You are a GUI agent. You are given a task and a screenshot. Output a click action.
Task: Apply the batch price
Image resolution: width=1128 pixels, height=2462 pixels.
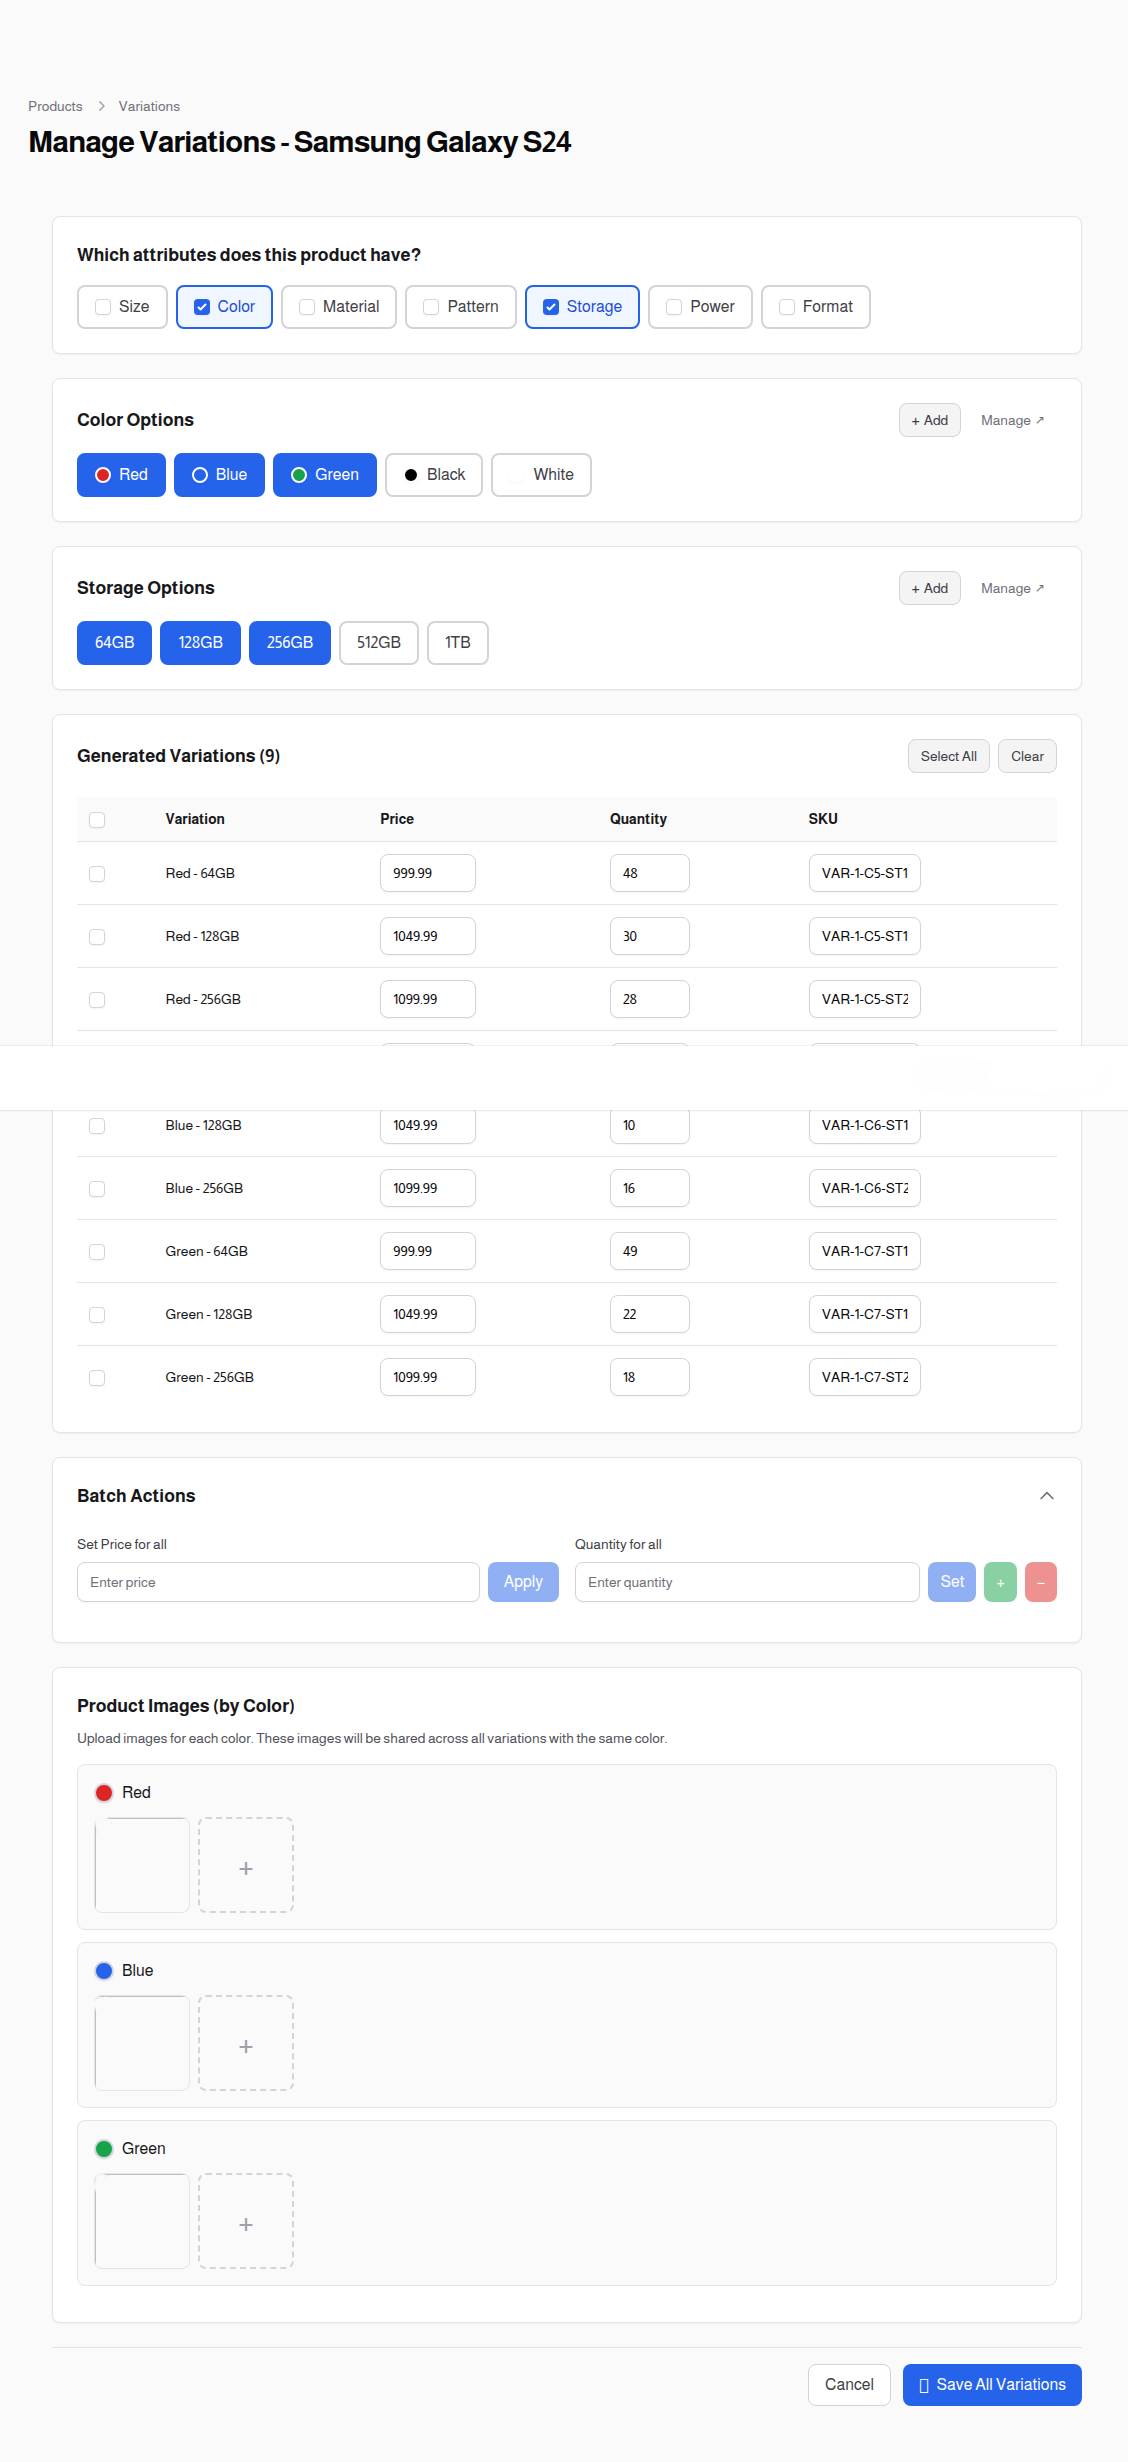coord(523,1582)
